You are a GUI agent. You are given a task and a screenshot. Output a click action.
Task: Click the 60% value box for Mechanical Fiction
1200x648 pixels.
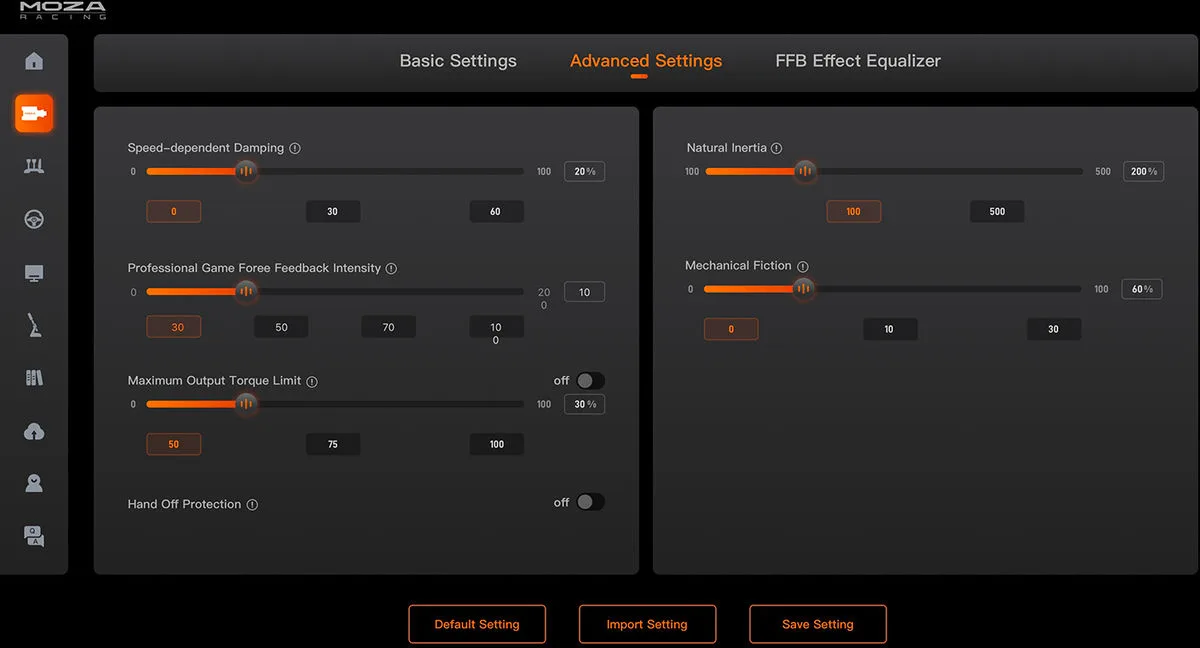[x=1142, y=290]
